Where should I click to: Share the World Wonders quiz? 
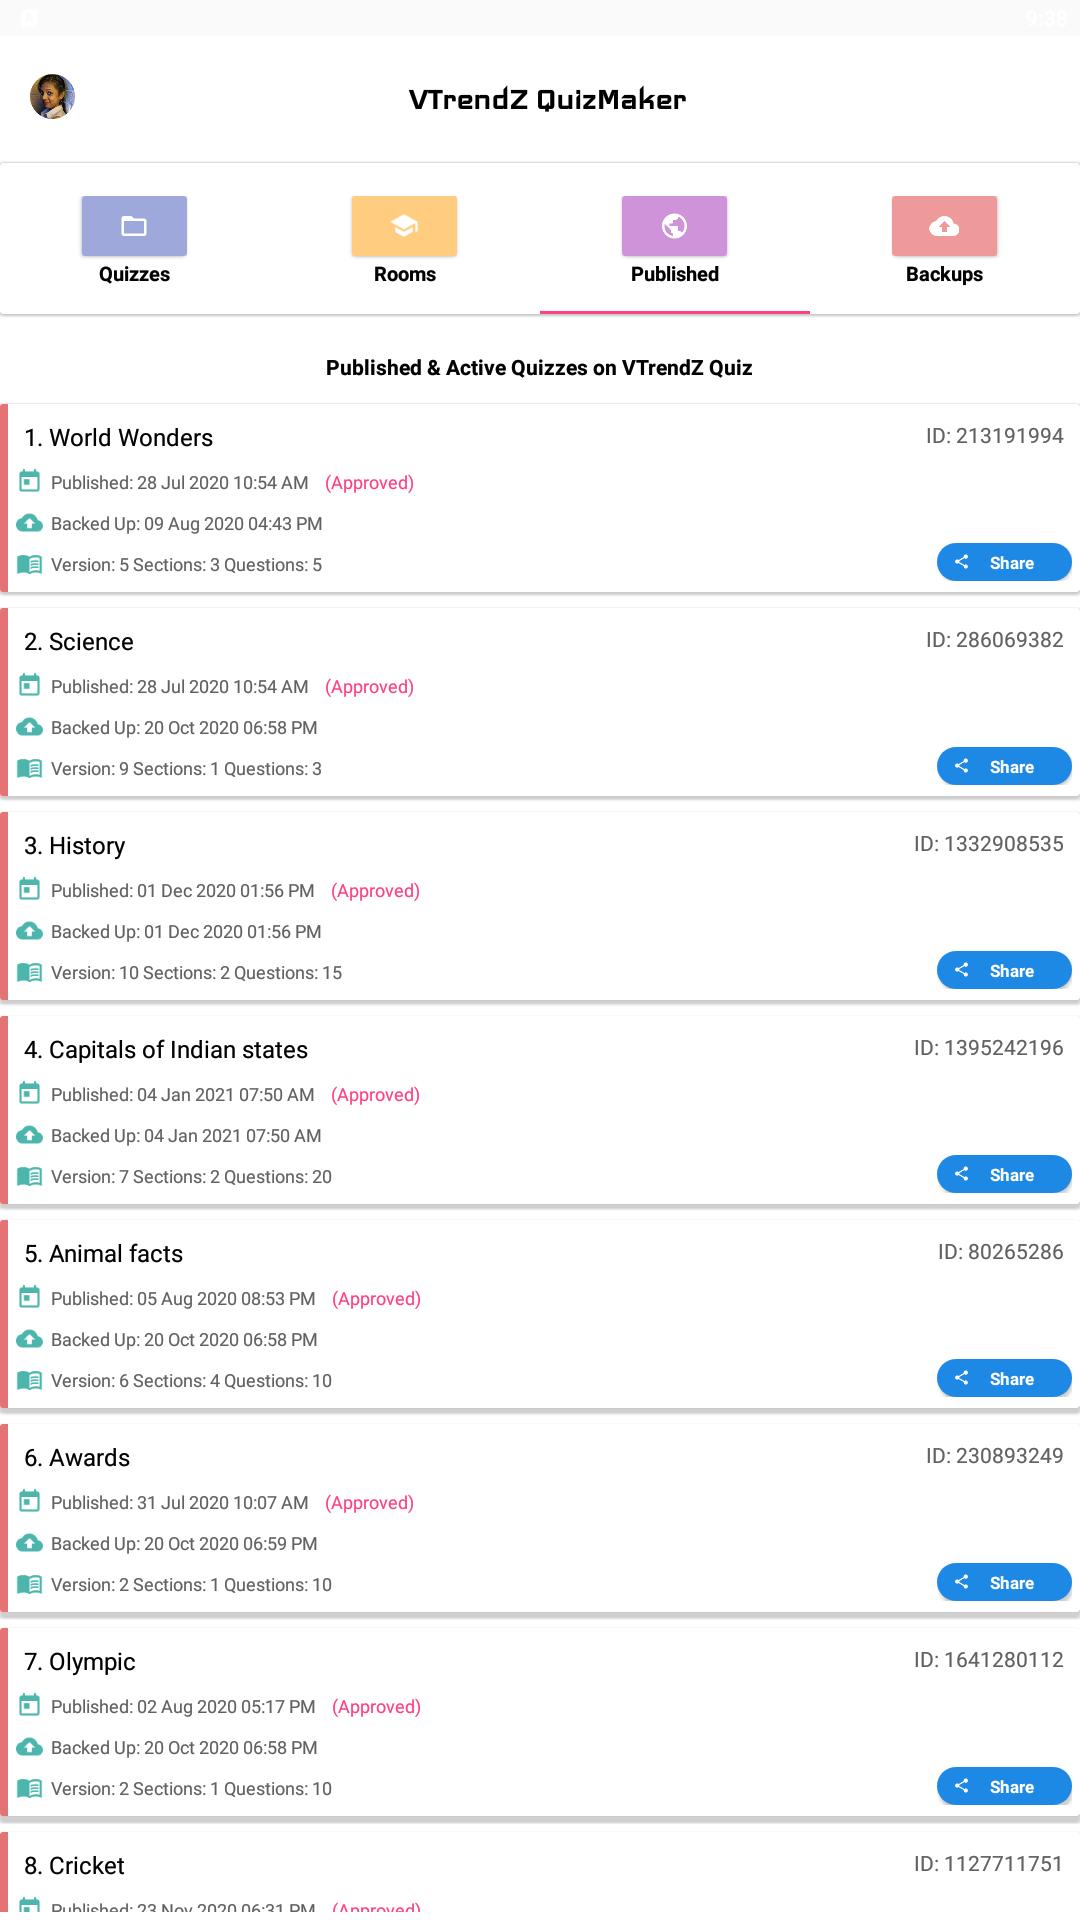[x=1004, y=563]
